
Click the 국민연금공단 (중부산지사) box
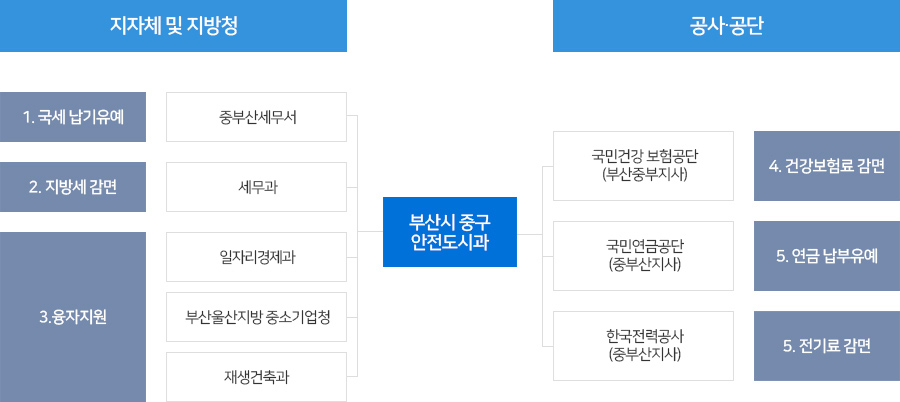coord(643,256)
